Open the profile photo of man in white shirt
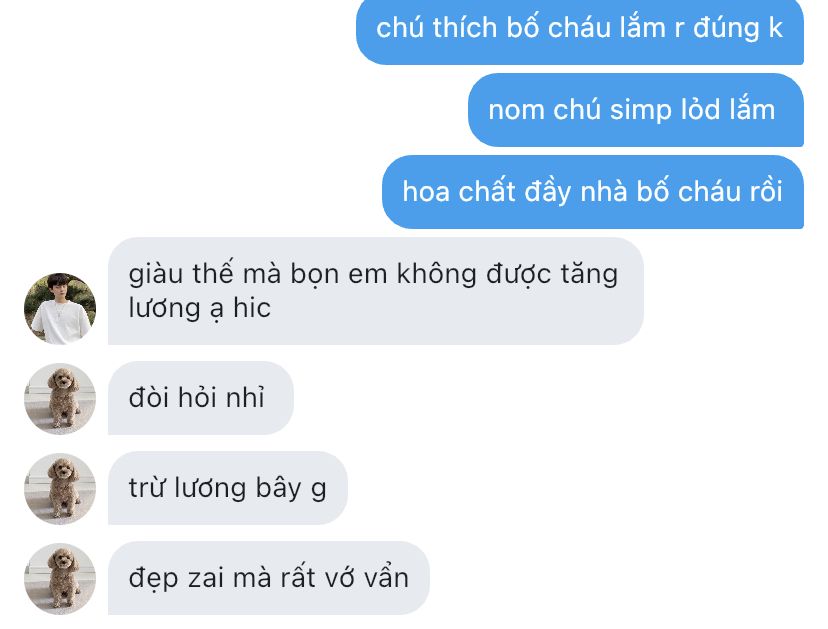This screenshot has height=629, width=828. click(60, 308)
